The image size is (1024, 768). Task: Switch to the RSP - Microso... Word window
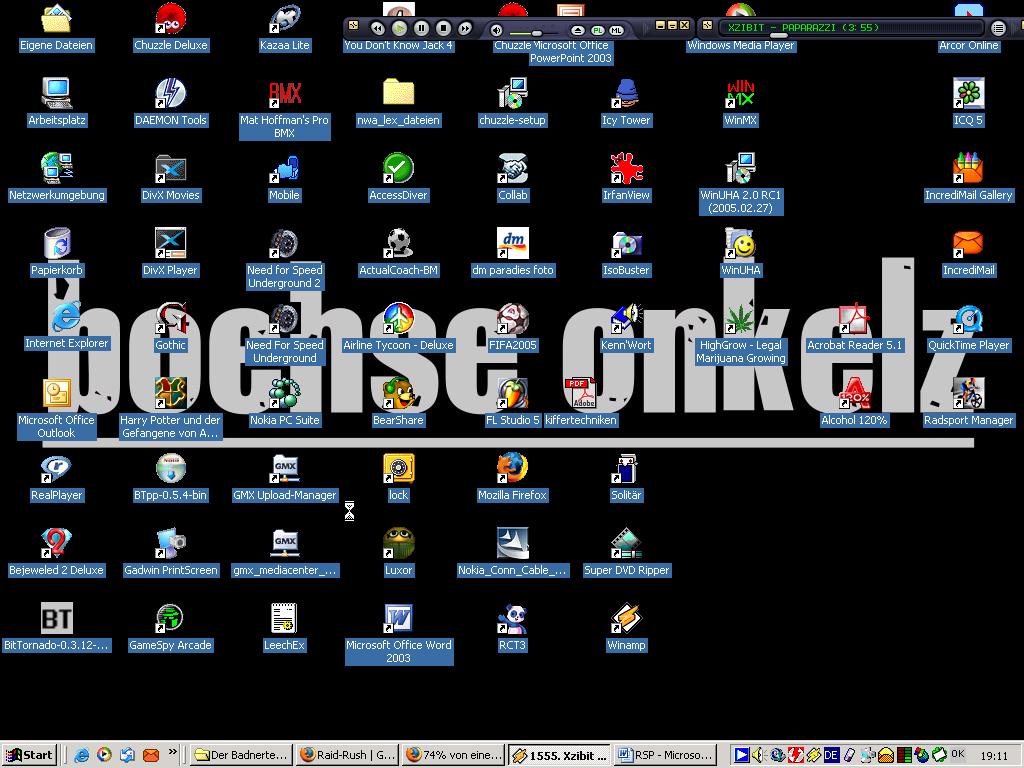click(x=666, y=755)
